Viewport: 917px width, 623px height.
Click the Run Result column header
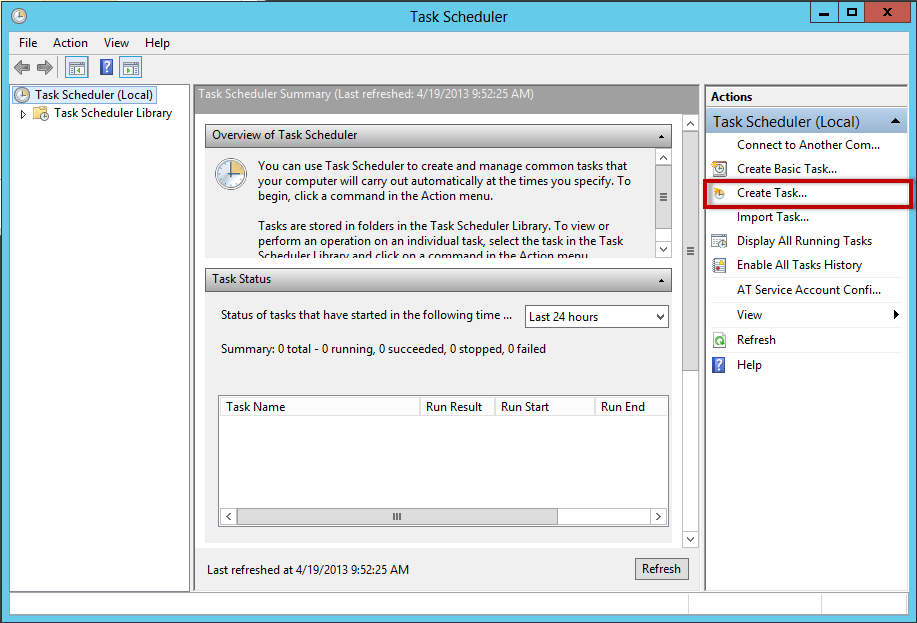[x=454, y=407]
